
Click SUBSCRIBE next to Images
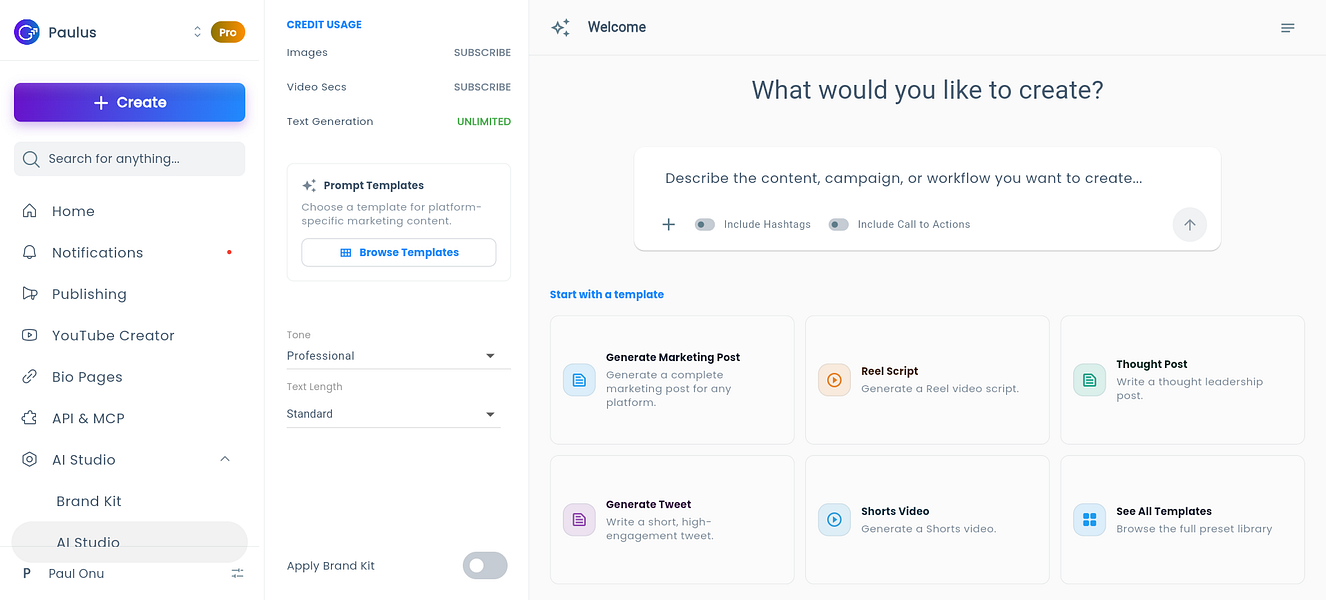482,53
